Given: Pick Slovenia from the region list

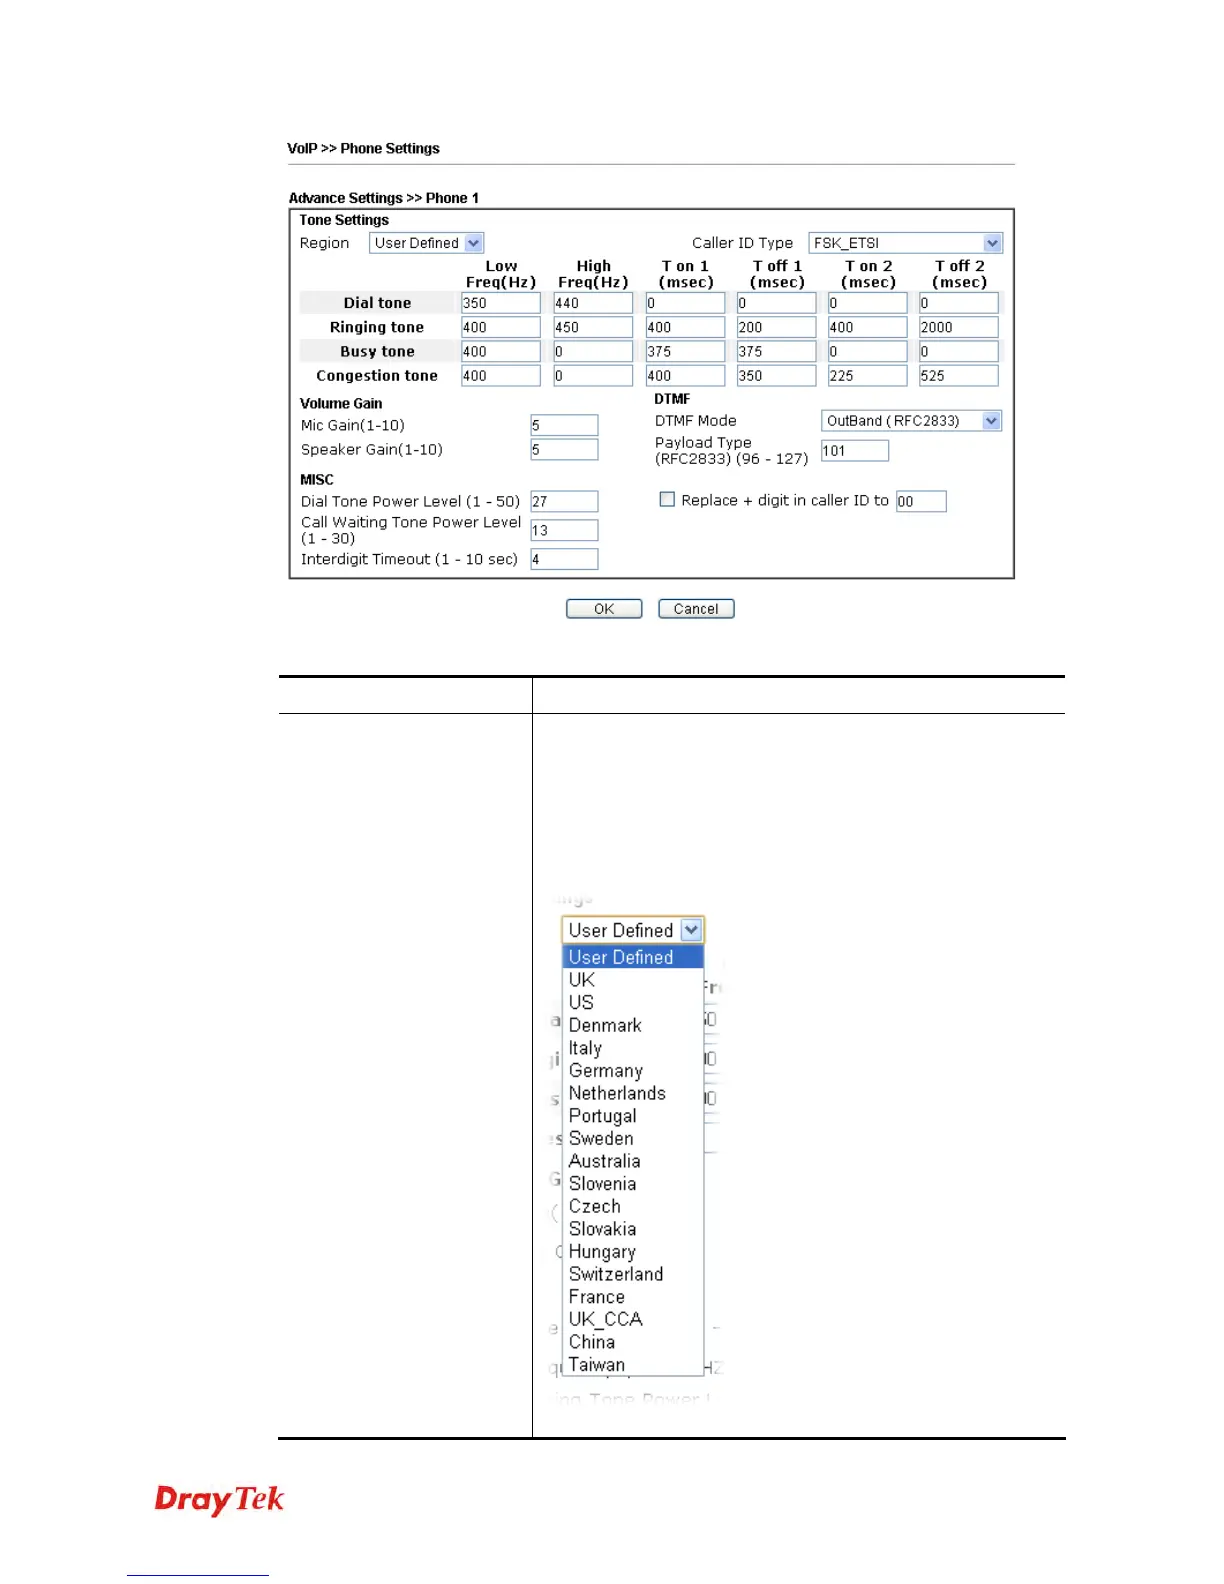Looking at the screenshot, I should click(x=633, y=1184).
